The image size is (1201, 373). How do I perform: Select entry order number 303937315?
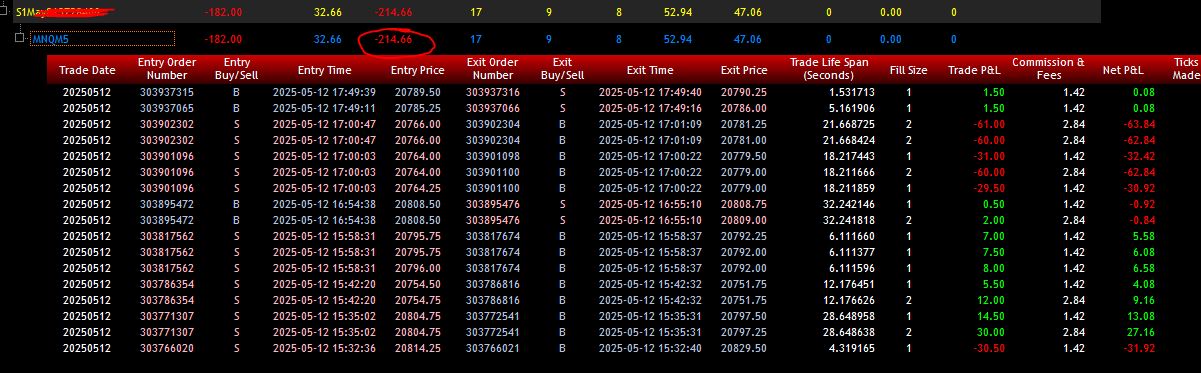(x=167, y=92)
